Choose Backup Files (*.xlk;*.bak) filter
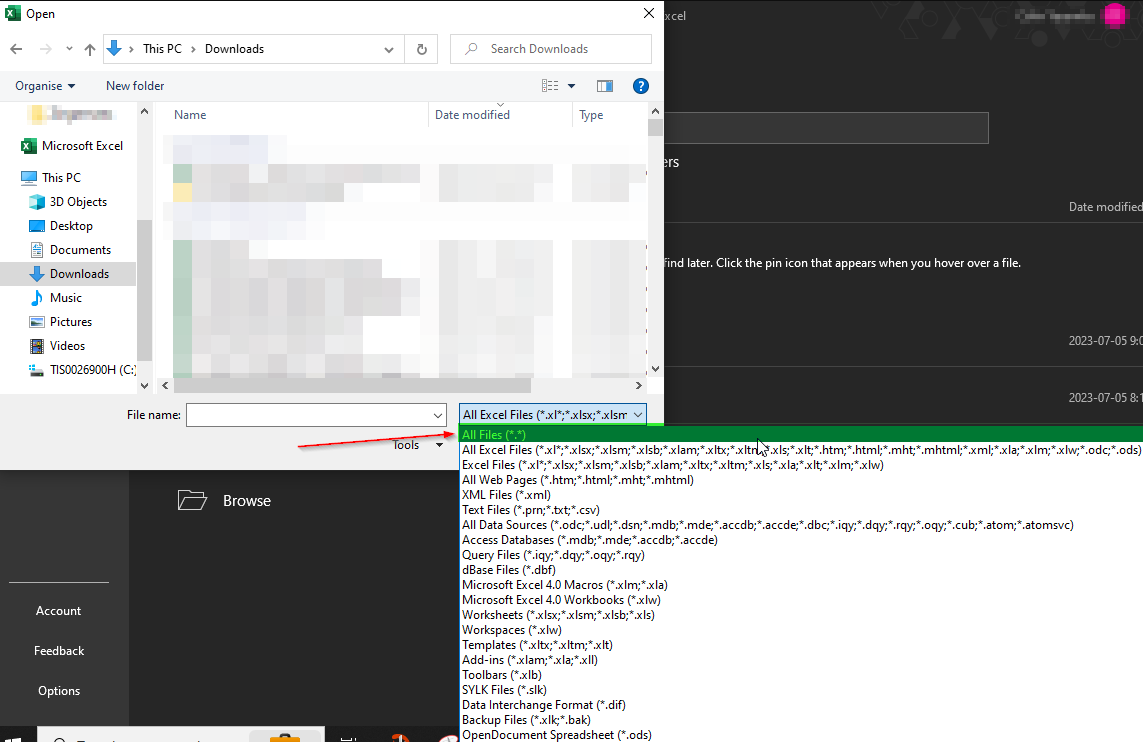The height and width of the screenshot is (742, 1143). pyautogui.click(x=801, y=720)
